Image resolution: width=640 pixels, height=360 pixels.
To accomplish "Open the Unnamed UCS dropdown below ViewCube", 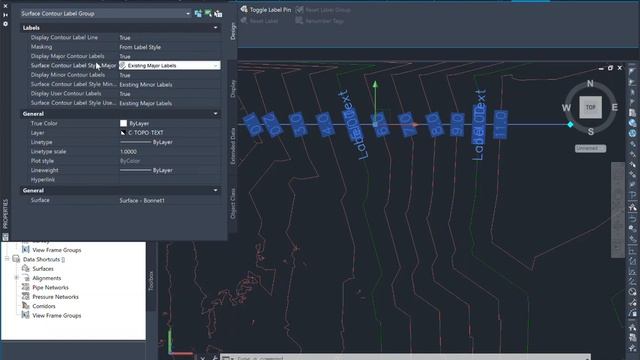I will 590,148.
